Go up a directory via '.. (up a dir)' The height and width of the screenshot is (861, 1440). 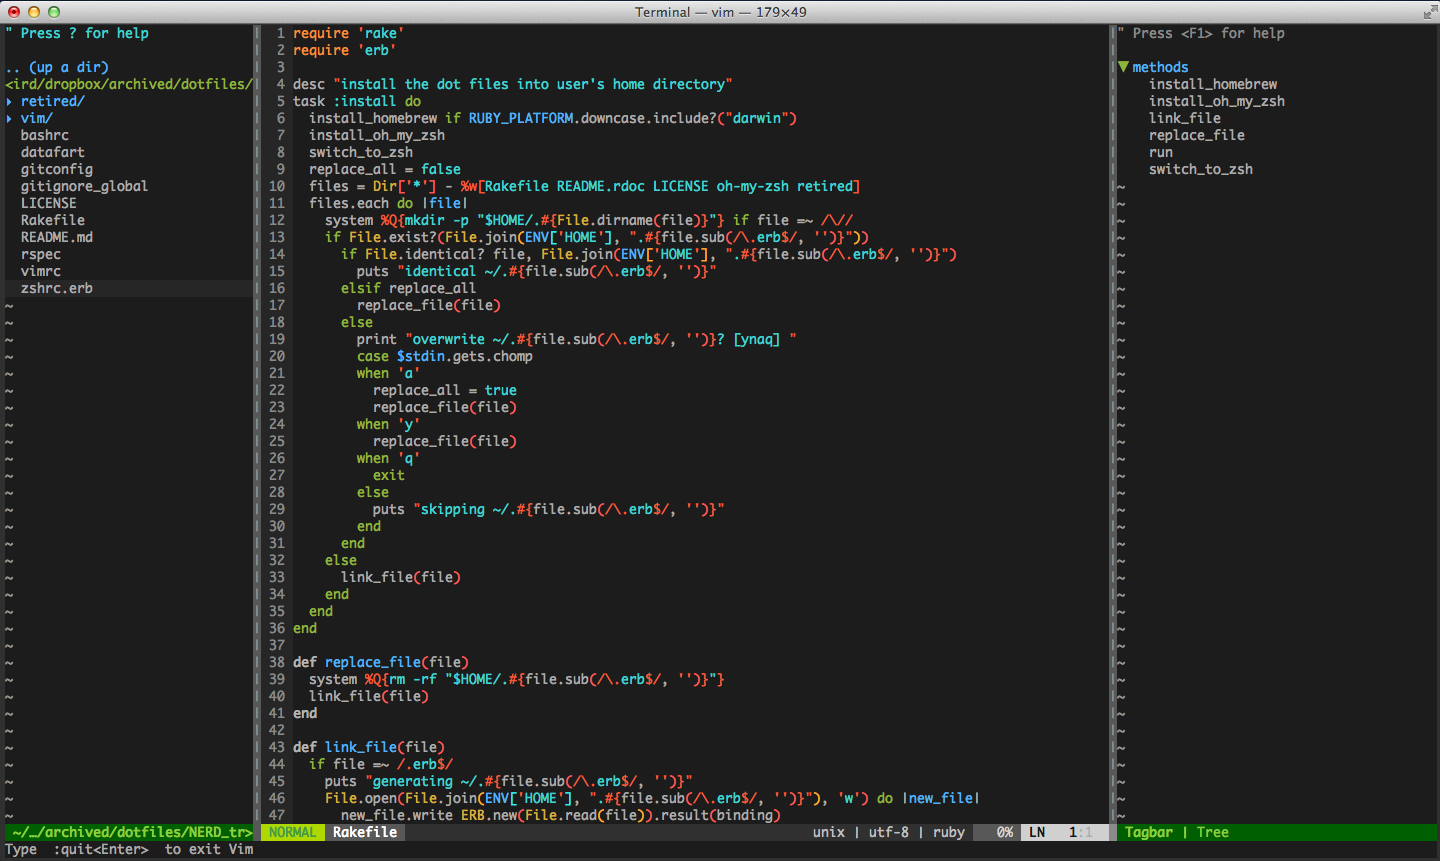coord(57,67)
